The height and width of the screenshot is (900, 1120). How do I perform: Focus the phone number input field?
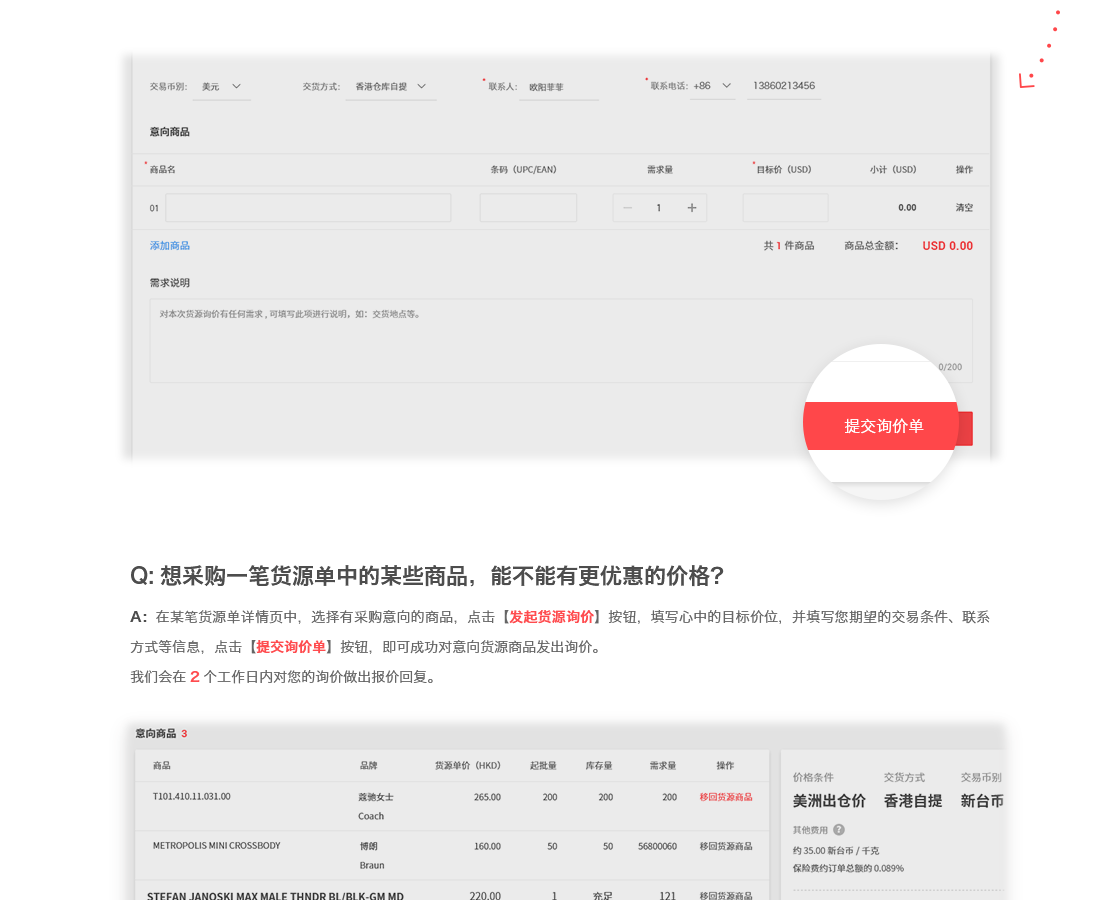click(783, 86)
